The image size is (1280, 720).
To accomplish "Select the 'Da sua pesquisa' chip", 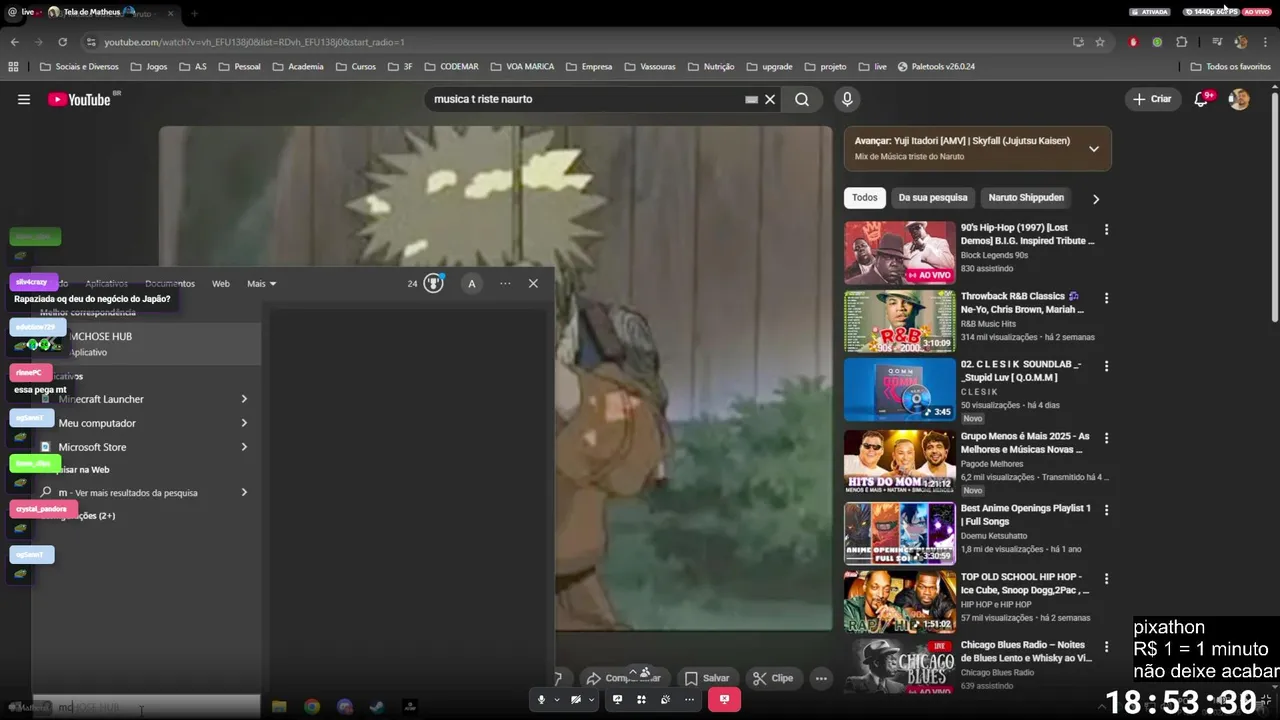I will pyautogui.click(x=933, y=198).
